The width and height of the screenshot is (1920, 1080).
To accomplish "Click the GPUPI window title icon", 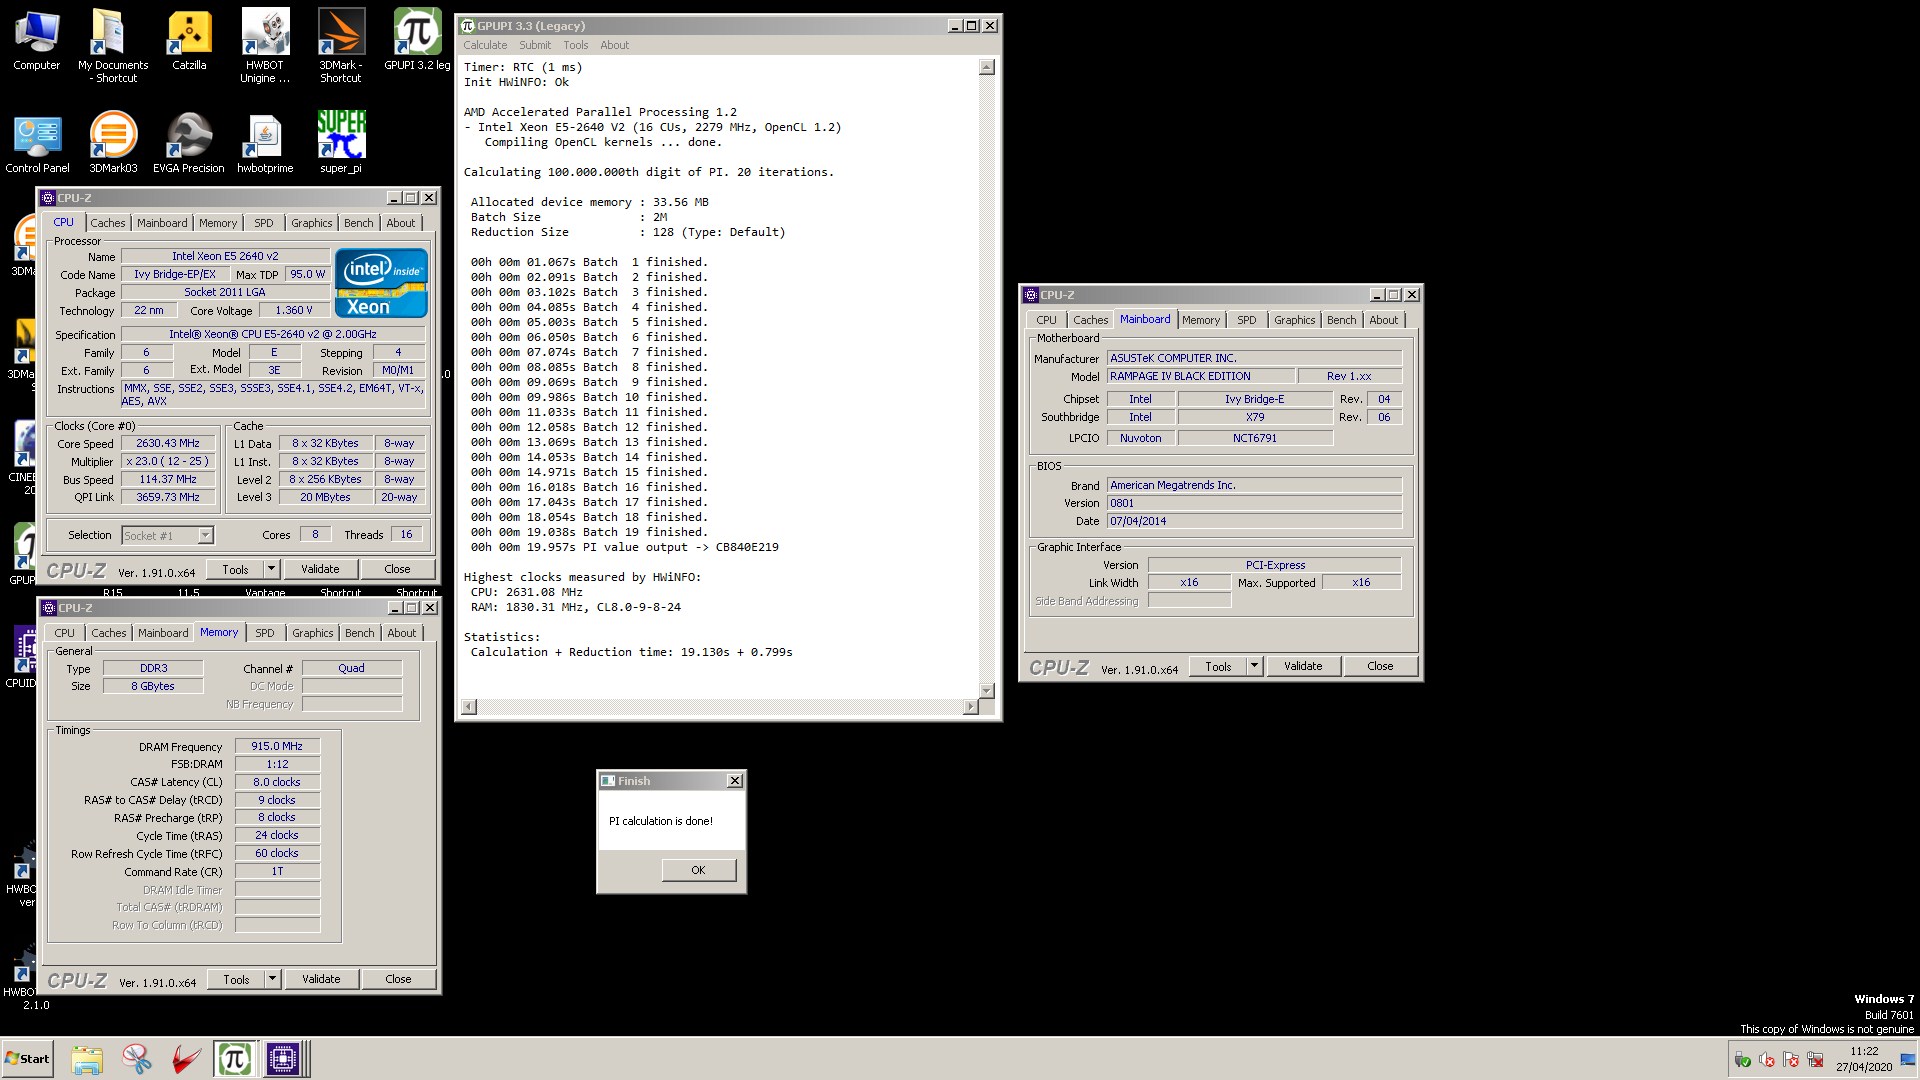I will click(x=467, y=26).
